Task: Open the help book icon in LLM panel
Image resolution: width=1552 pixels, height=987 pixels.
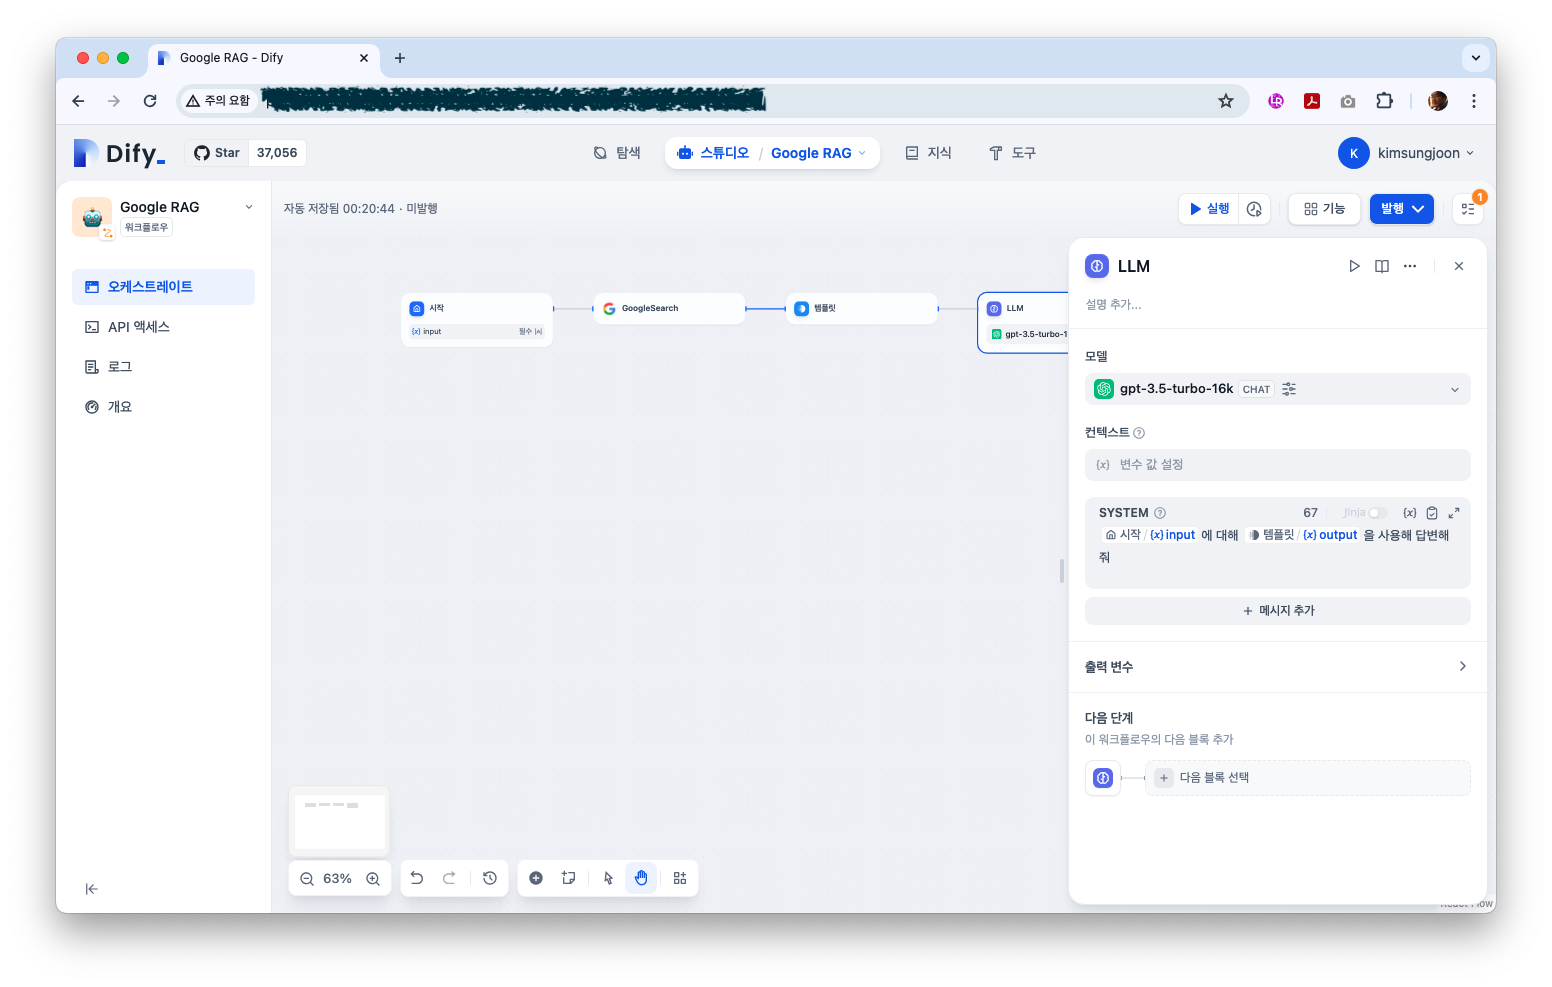Action: pyautogui.click(x=1382, y=266)
